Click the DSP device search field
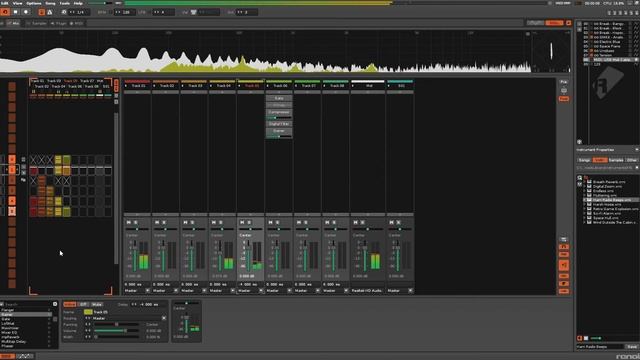This screenshot has height=360, width=640. [x=28, y=304]
